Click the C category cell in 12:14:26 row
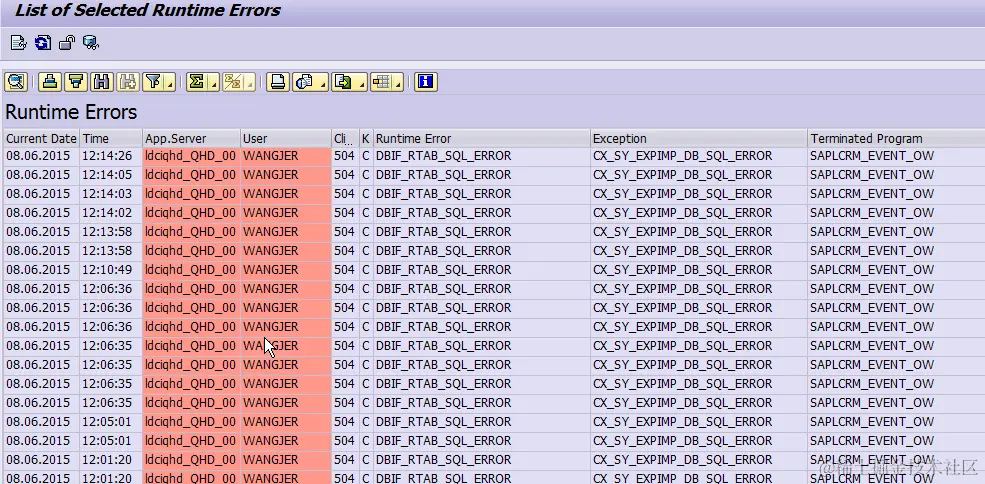This screenshot has height=484, width=985. (x=366, y=156)
